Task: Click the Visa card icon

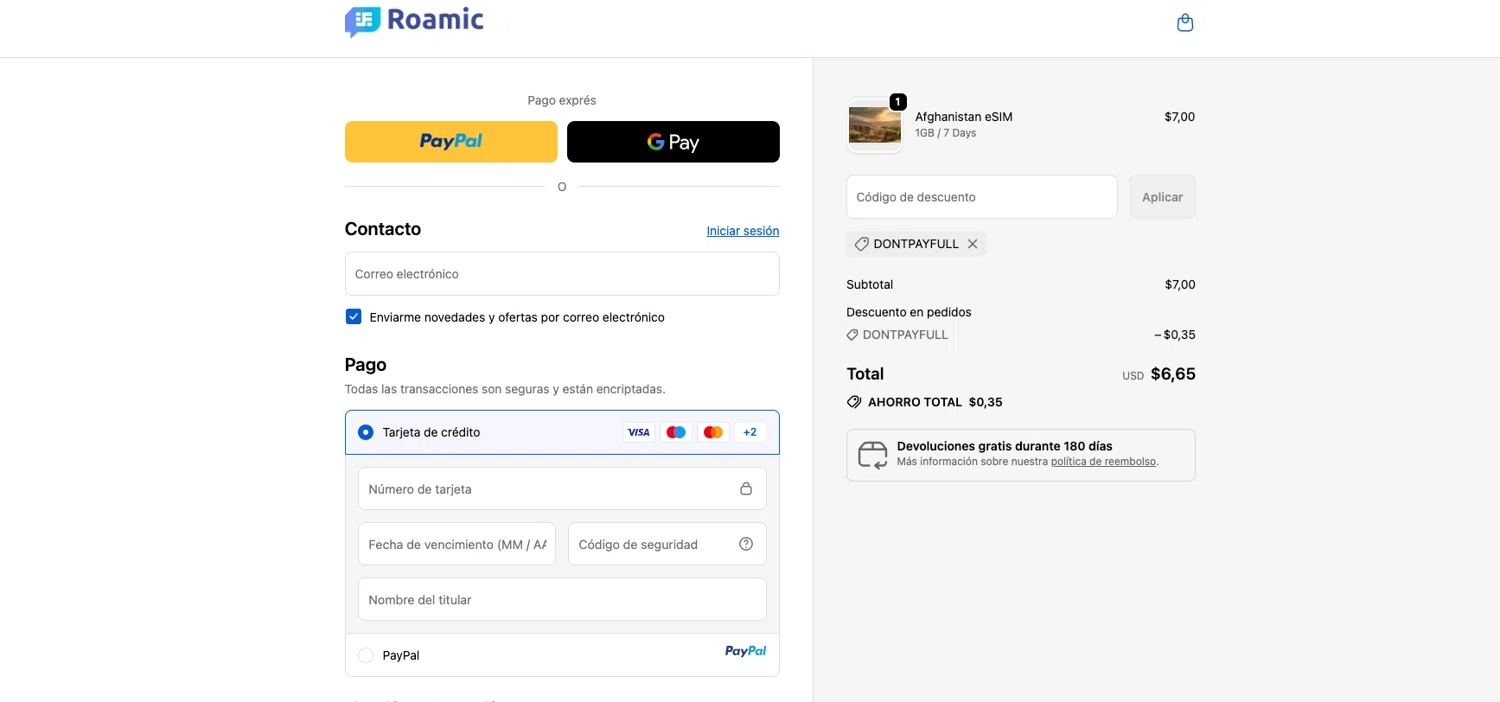Action: [x=638, y=432]
